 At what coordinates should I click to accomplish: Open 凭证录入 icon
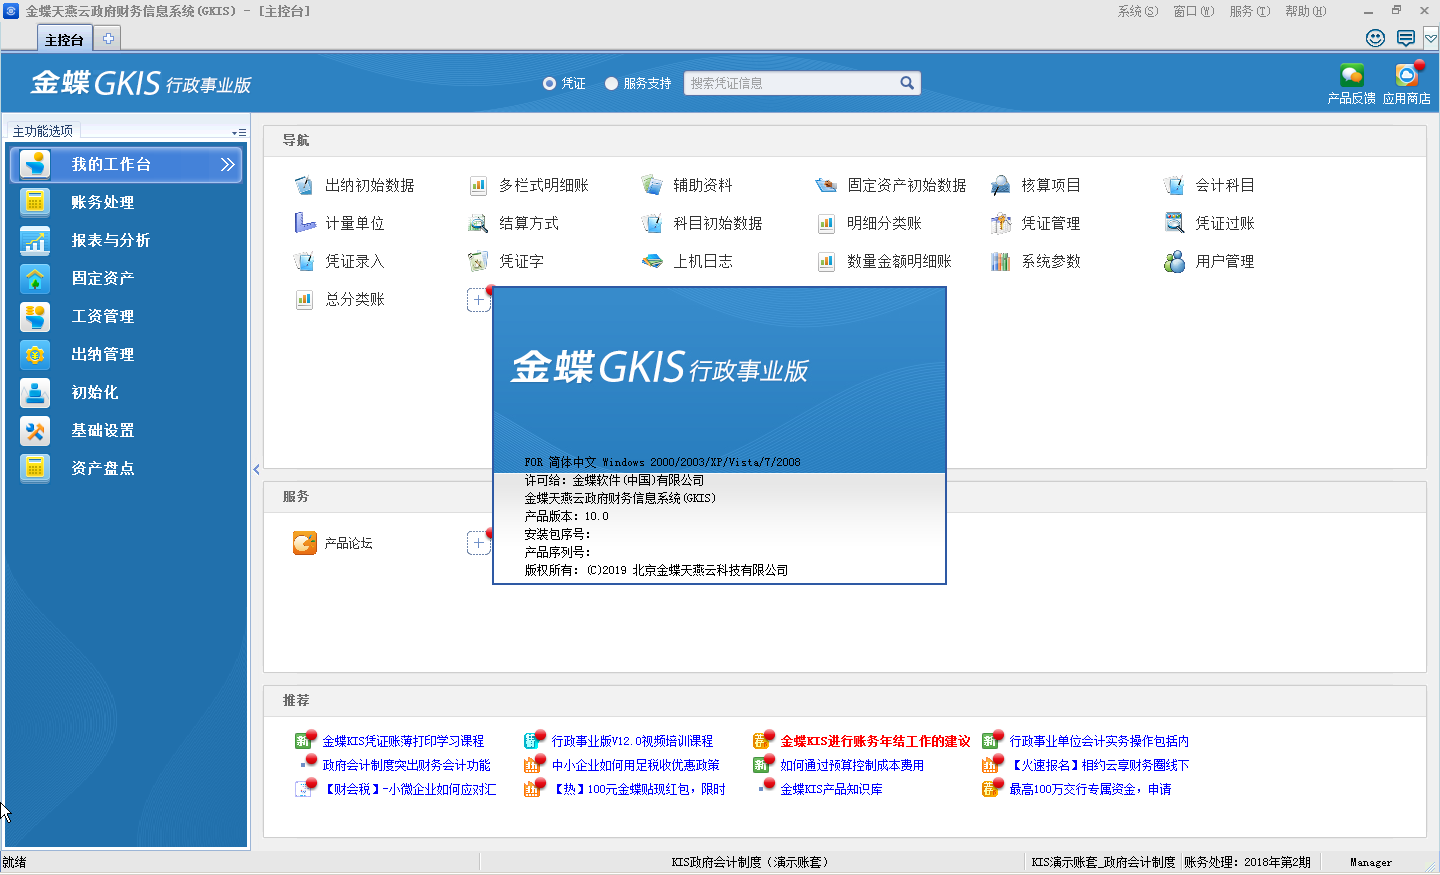[x=304, y=261]
